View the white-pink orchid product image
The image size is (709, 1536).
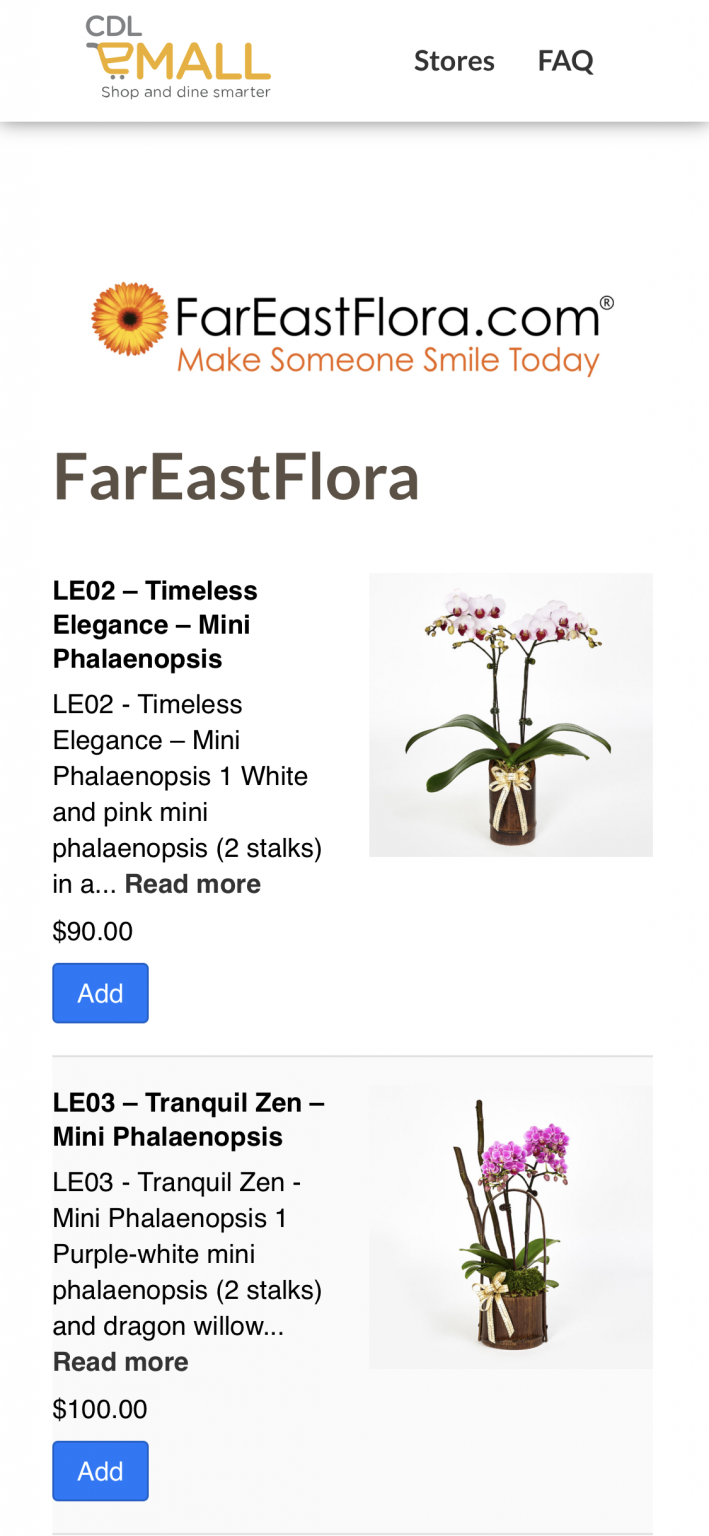point(511,715)
